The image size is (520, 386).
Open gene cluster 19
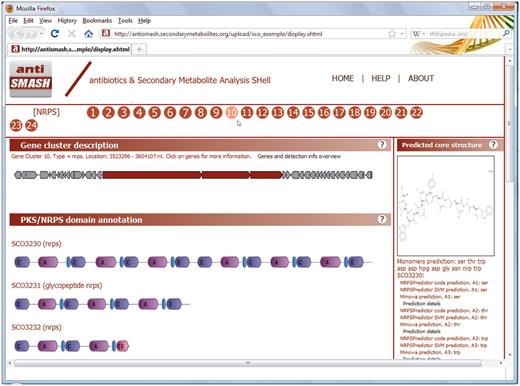pyautogui.click(x=370, y=113)
